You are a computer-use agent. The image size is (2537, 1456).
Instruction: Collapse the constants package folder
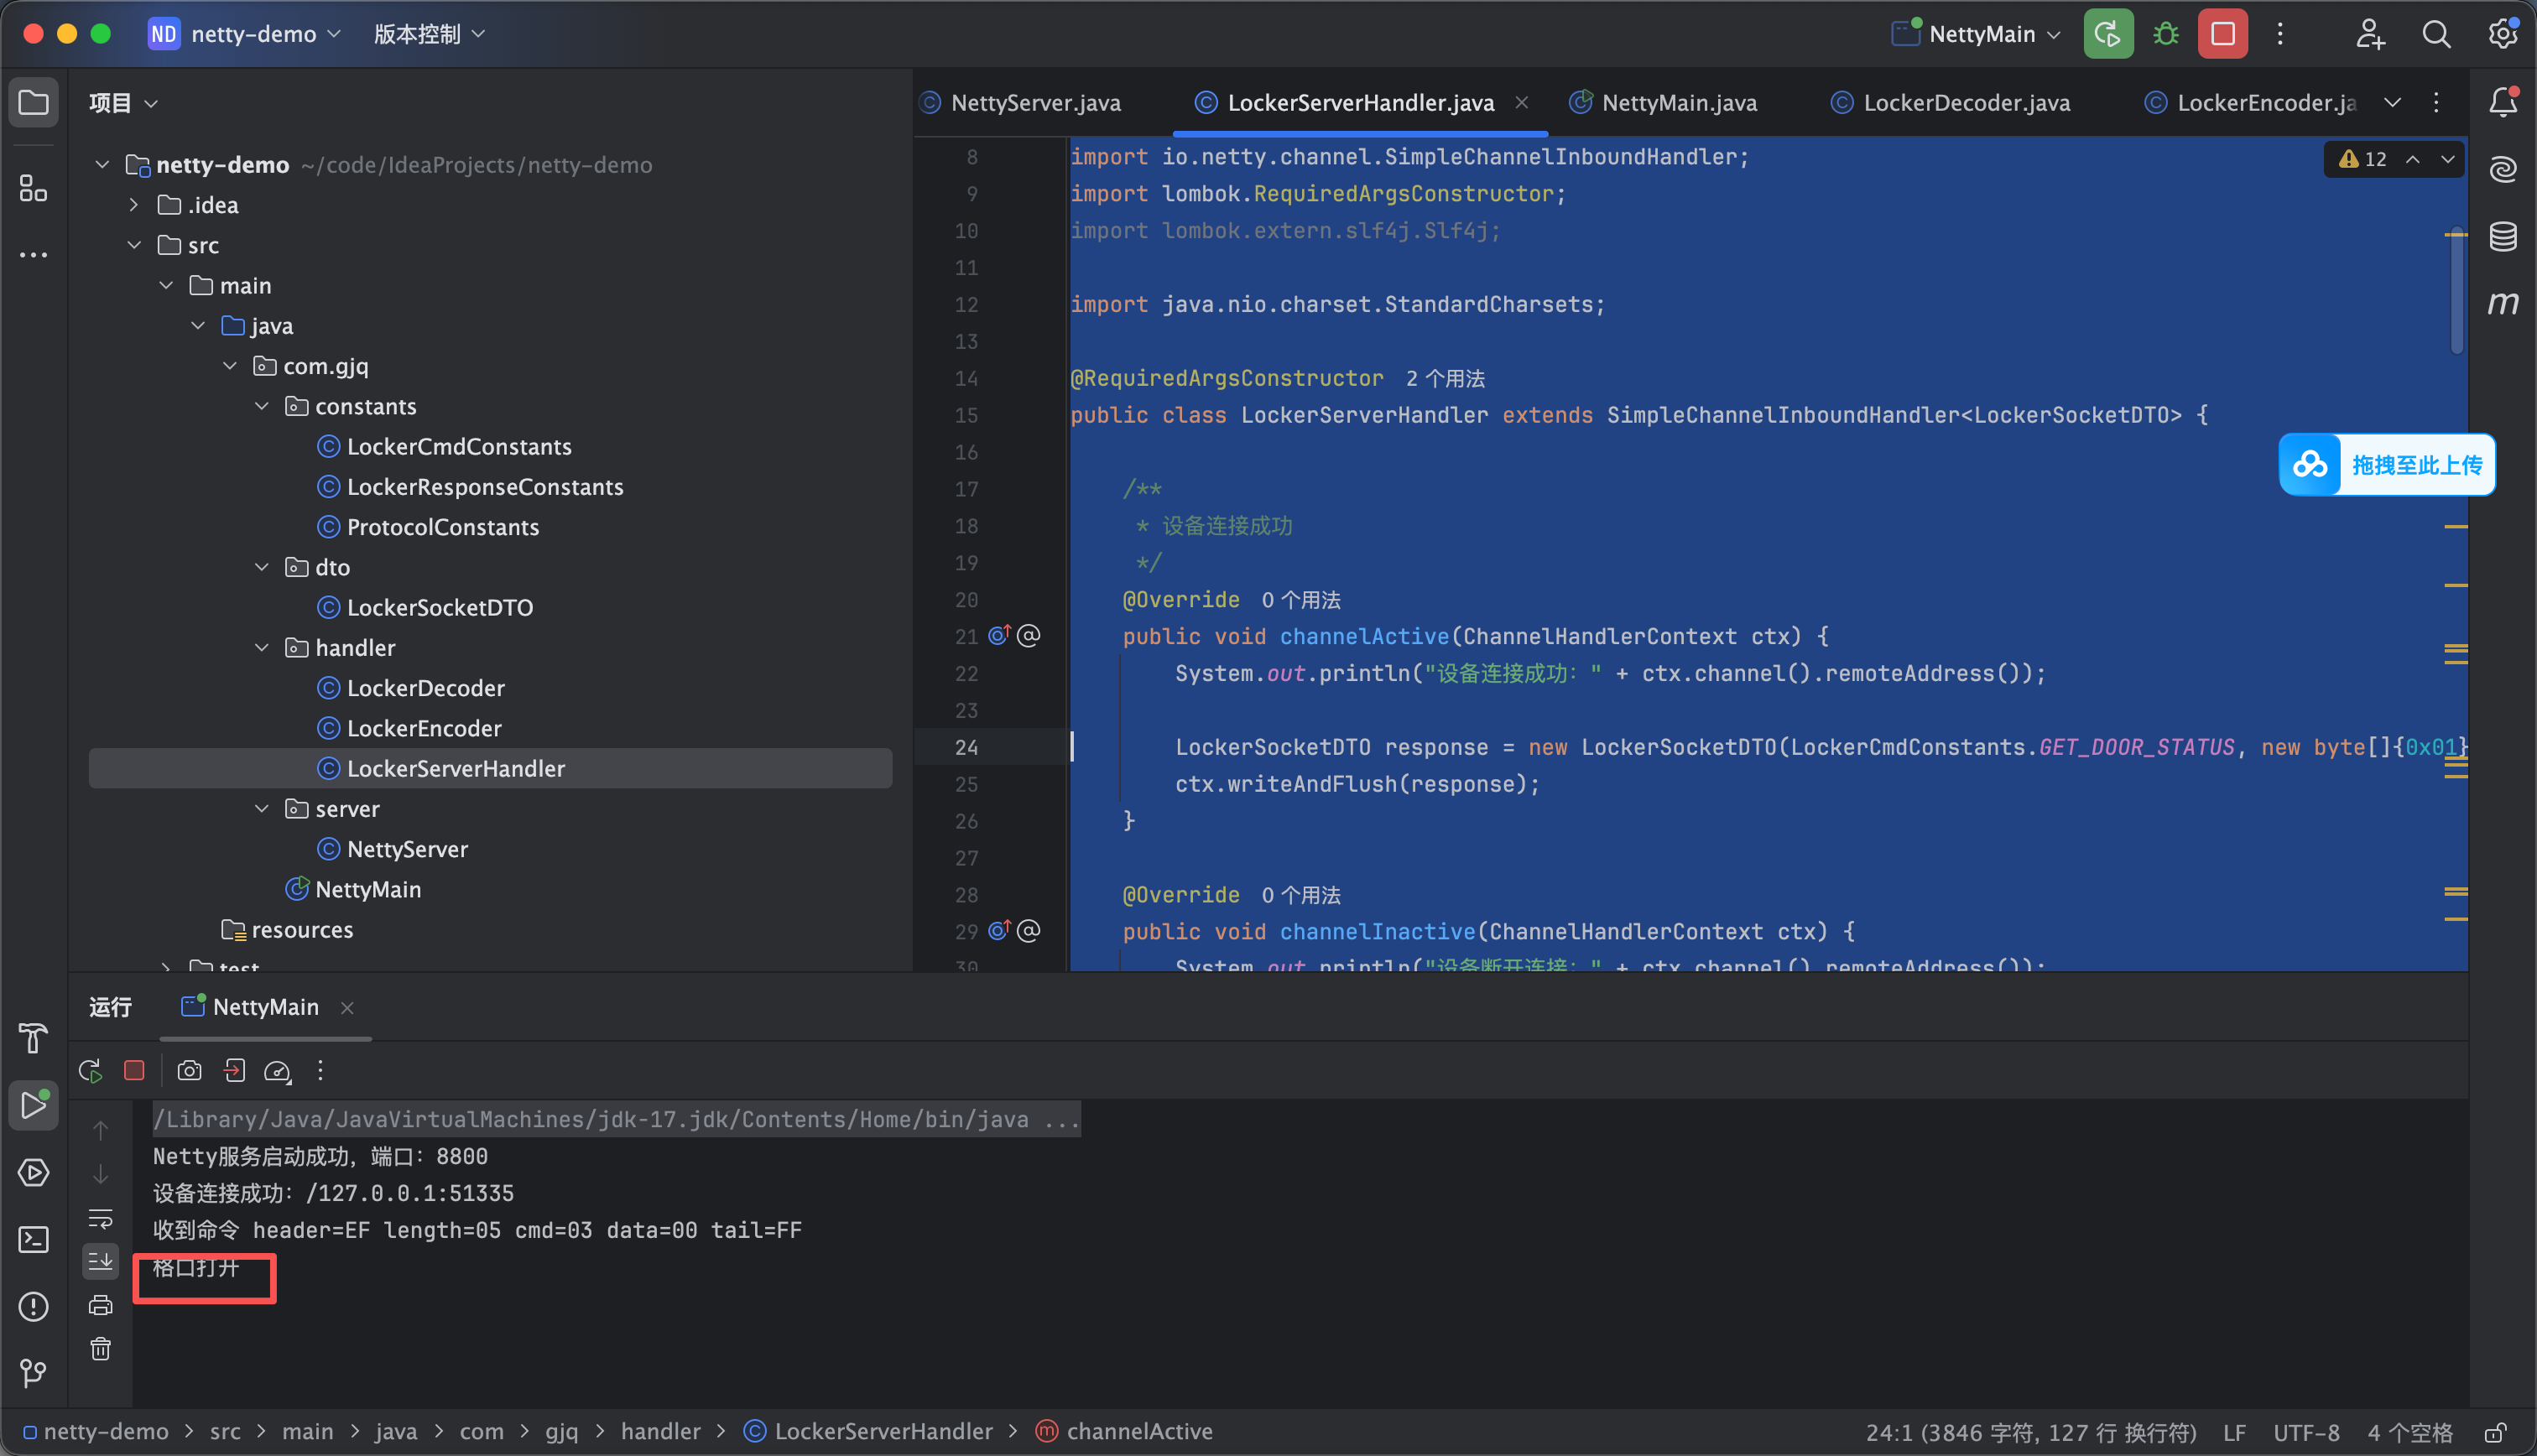point(262,406)
